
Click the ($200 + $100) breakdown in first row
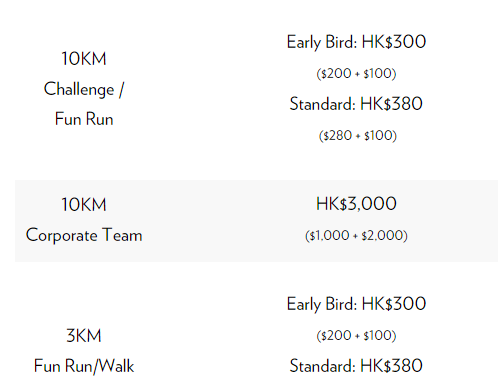[x=356, y=73]
